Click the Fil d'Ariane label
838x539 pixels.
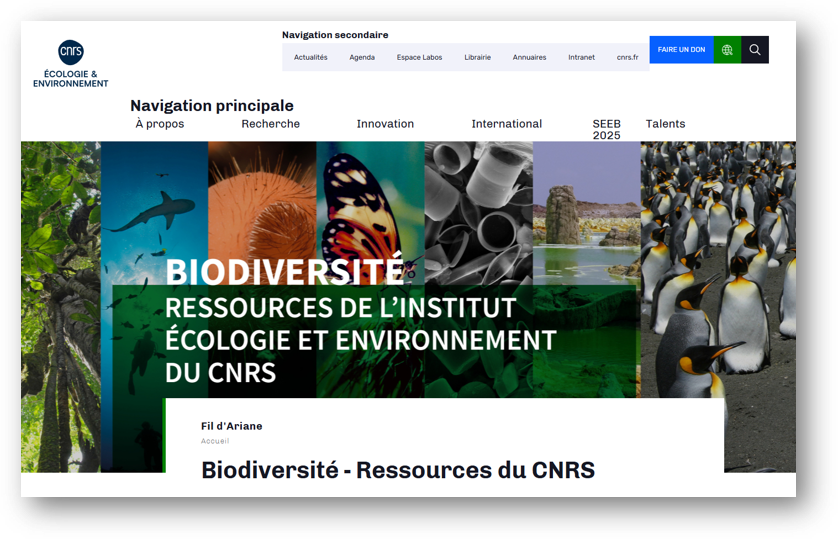coord(231,426)
